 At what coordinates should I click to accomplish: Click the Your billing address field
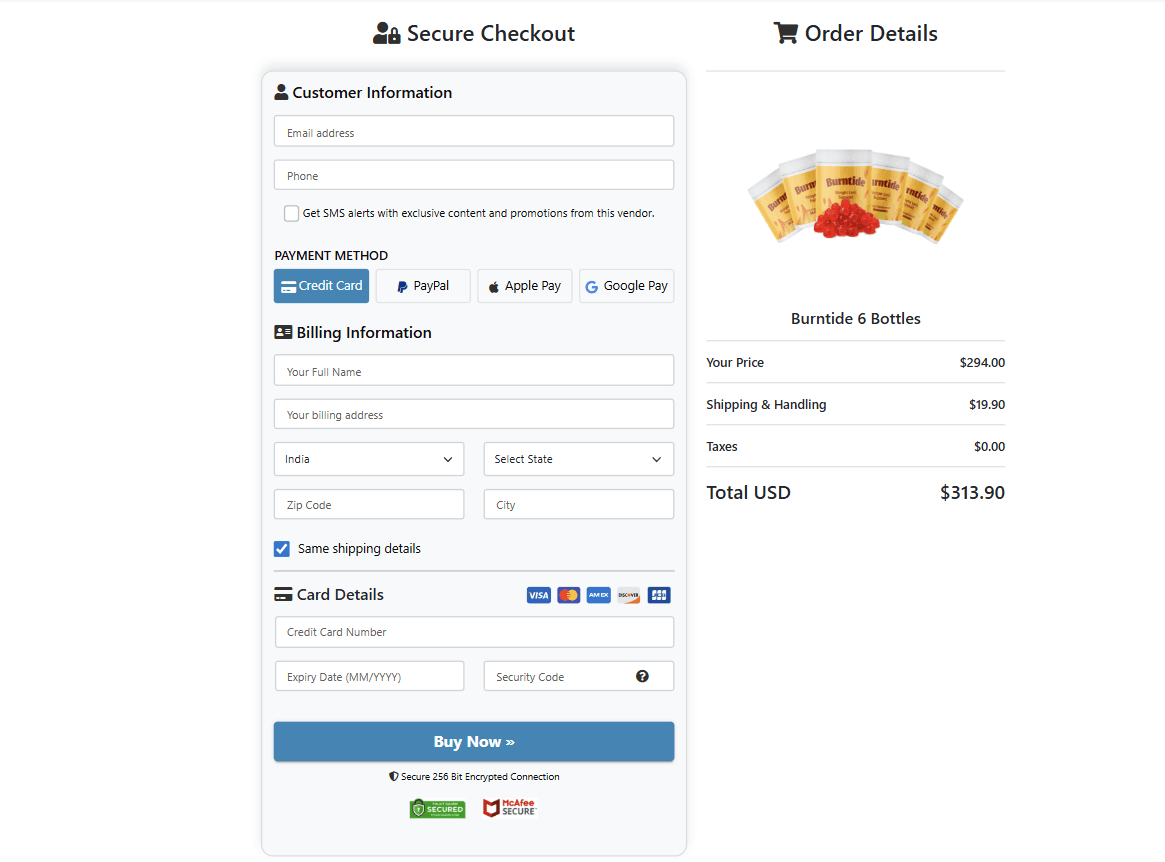[x=474, y=415]
